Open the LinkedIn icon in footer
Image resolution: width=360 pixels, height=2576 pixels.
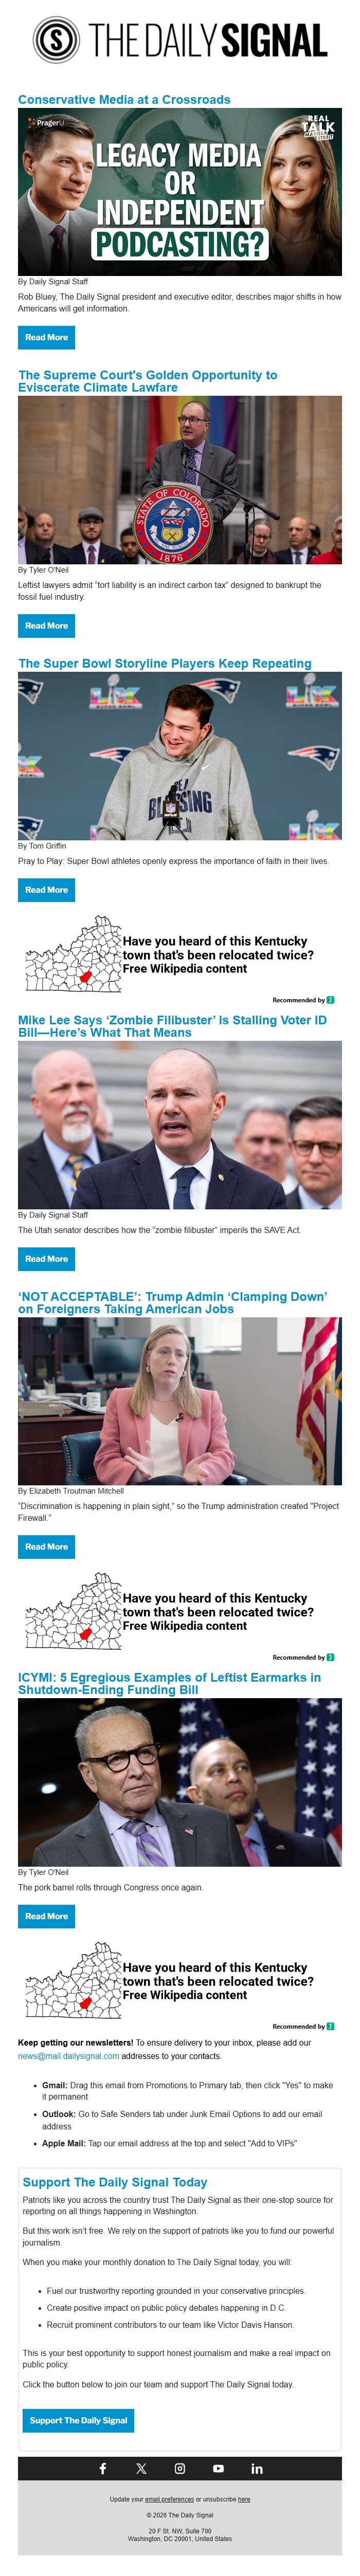tap(257, 2468)
